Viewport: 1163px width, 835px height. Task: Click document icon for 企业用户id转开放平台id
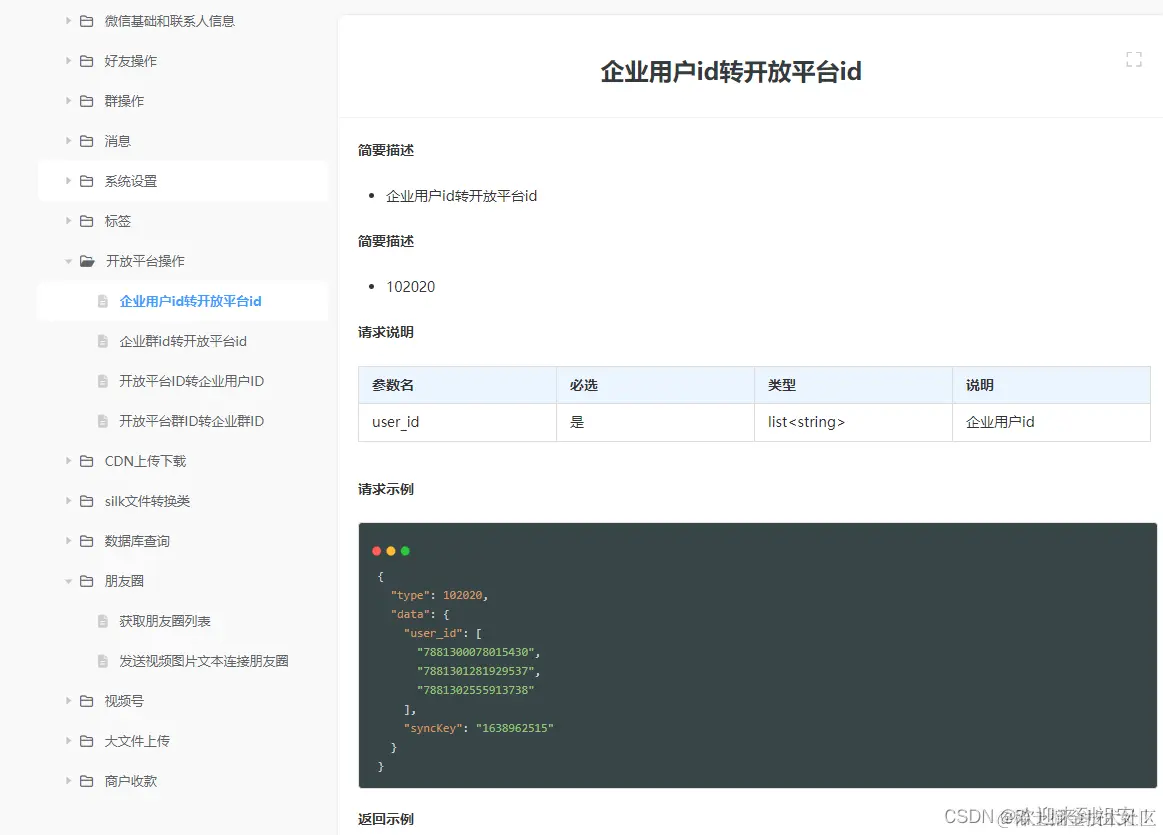[x=103, y=301]
